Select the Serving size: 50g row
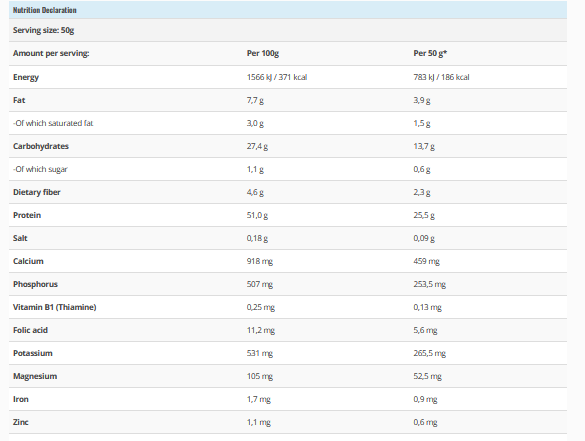Viewport: 585px width, 441px height. coord(288,30)
